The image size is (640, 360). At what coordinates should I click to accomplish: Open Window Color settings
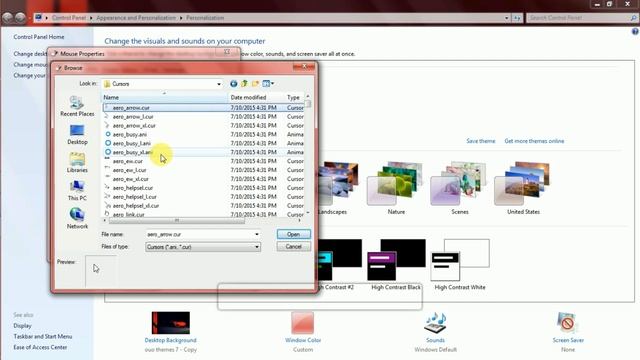303,331
